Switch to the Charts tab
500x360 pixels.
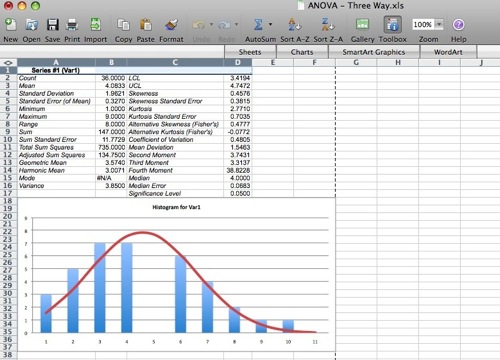pos(302,52)
